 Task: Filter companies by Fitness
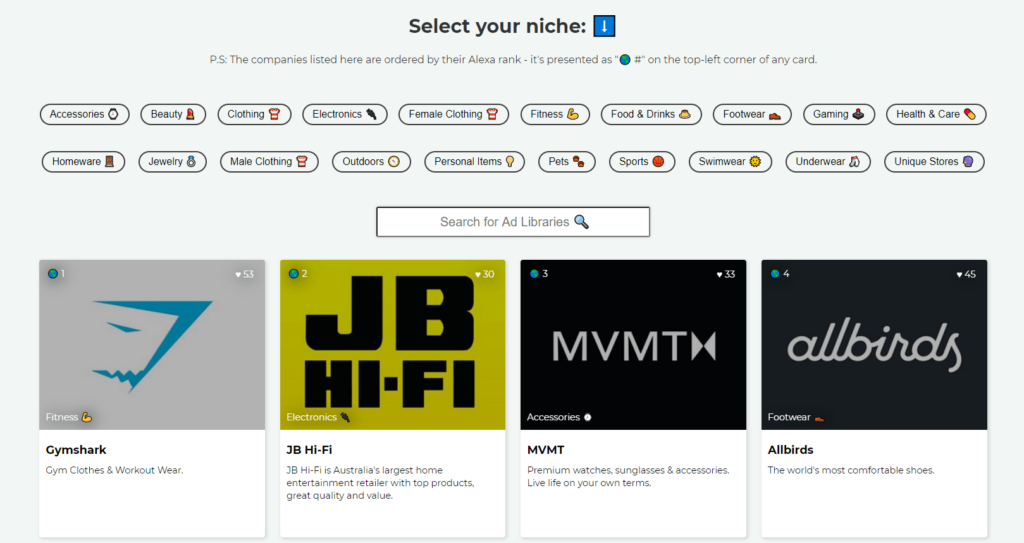555,114
